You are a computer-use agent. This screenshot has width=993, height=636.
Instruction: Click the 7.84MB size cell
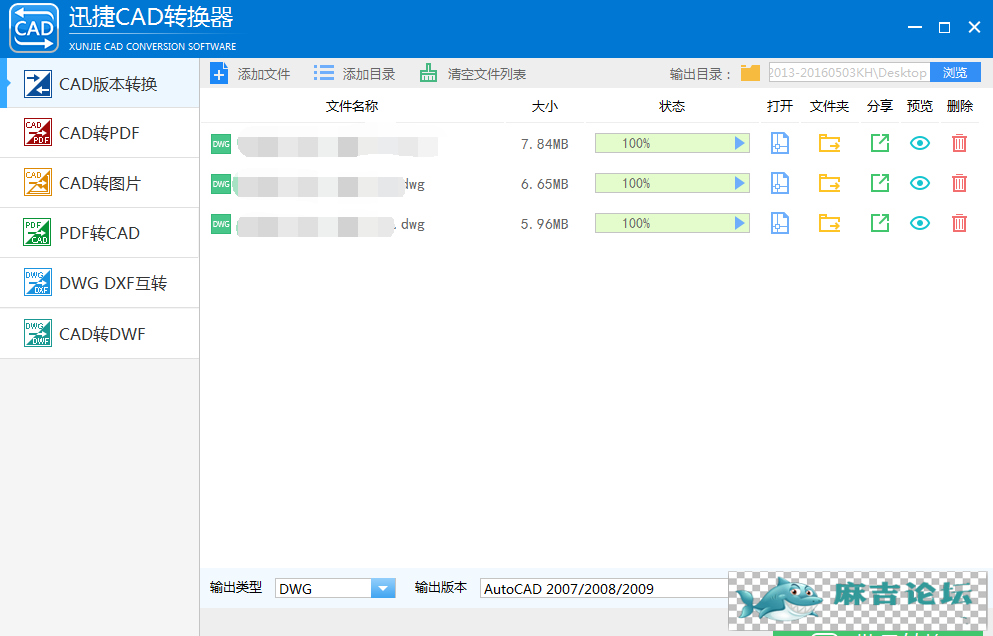click(545, 144)
